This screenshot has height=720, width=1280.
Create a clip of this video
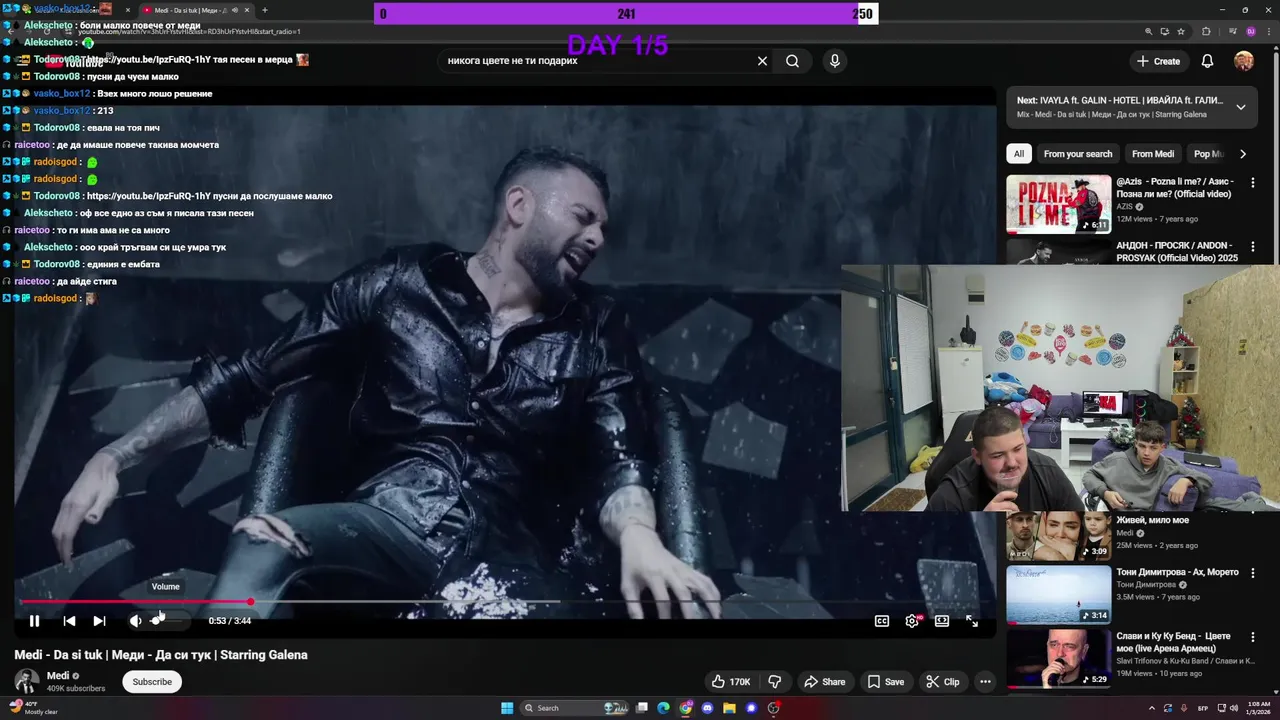942,682
